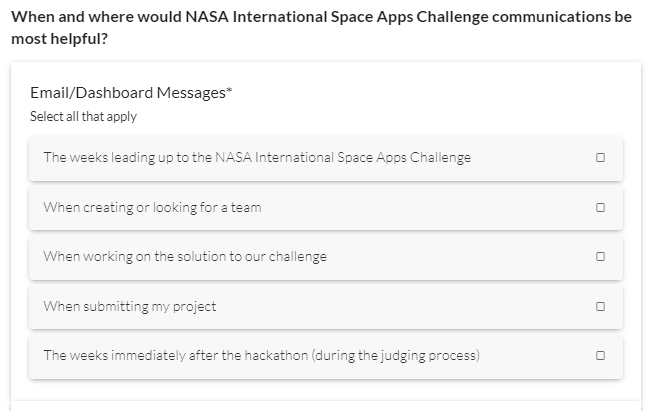648x411 pixels.
Task: Check the box for creating or looking for a team
Action: click(600, 208)
